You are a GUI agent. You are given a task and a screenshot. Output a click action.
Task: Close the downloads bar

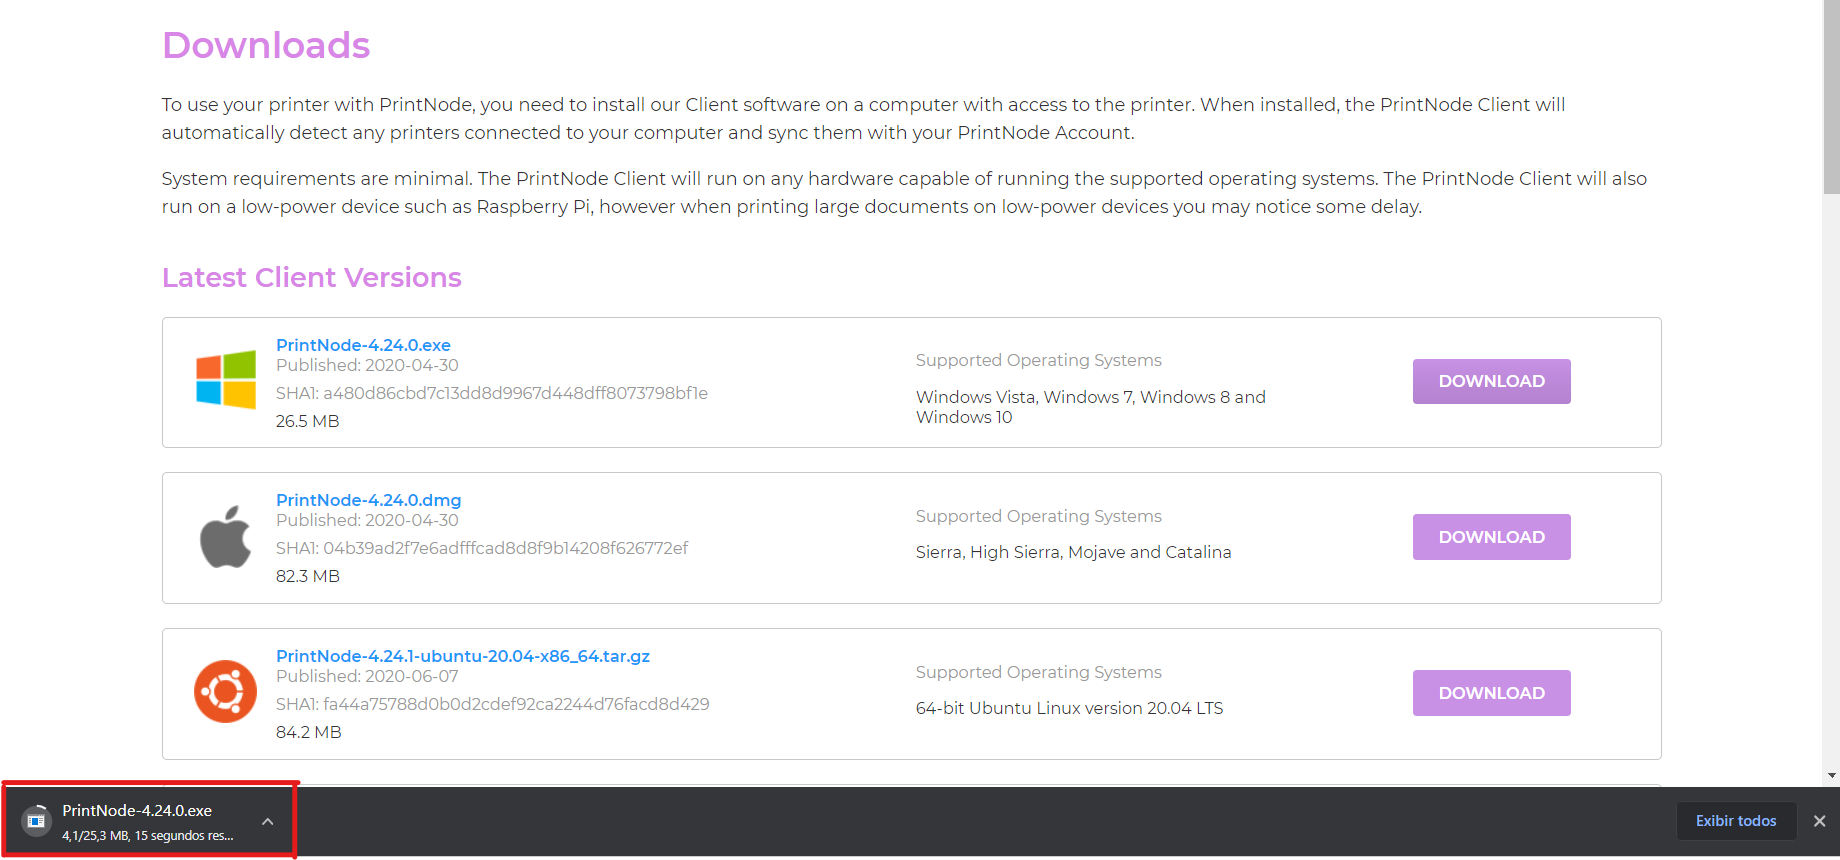[1819, 821]
